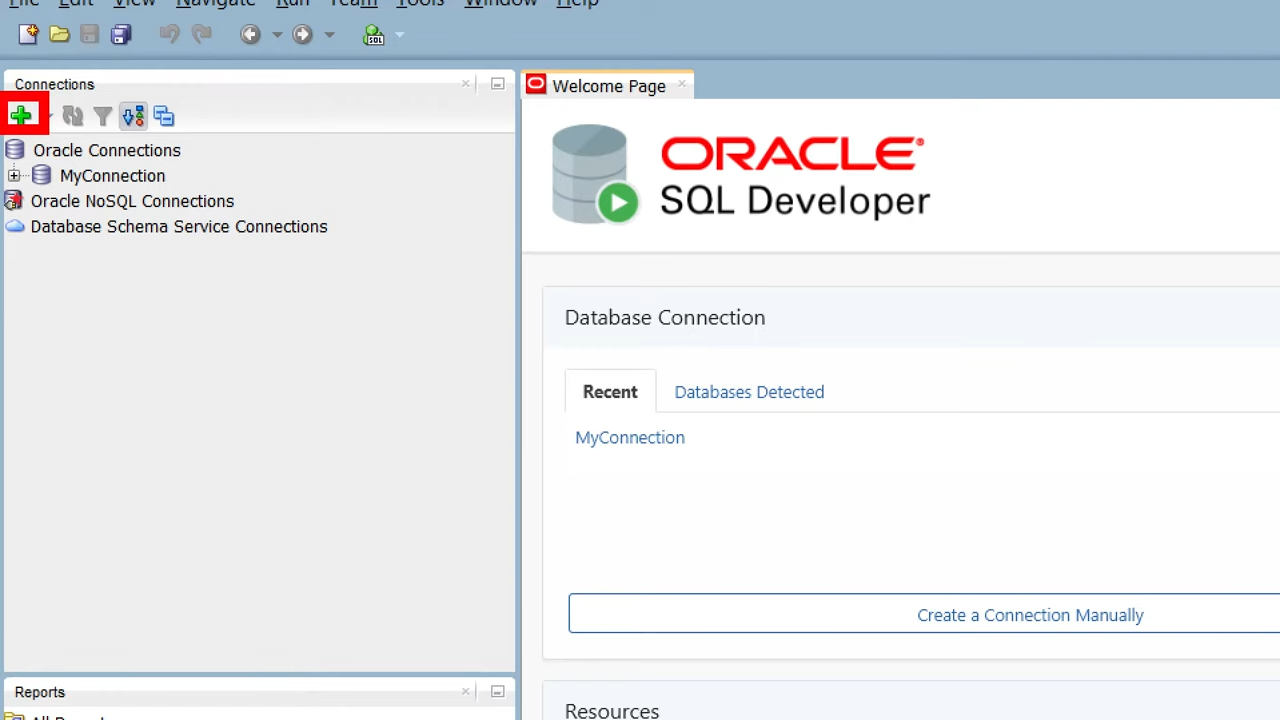This screenshot has width=1280, height=720.
Task: Open the Forward navigation dropdown arrow
Action: 330,34
